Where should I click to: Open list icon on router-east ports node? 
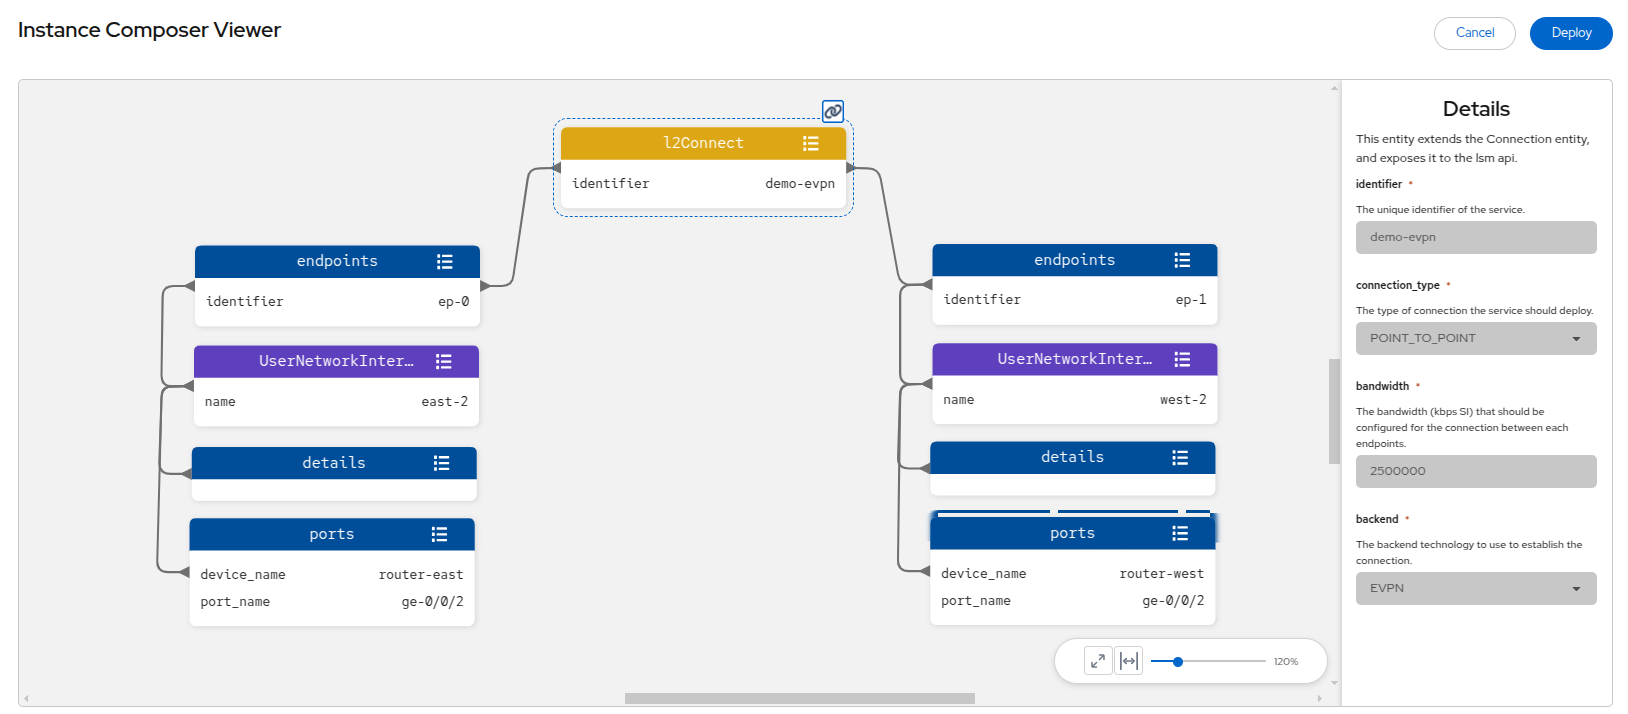click(x=439, y=534)
